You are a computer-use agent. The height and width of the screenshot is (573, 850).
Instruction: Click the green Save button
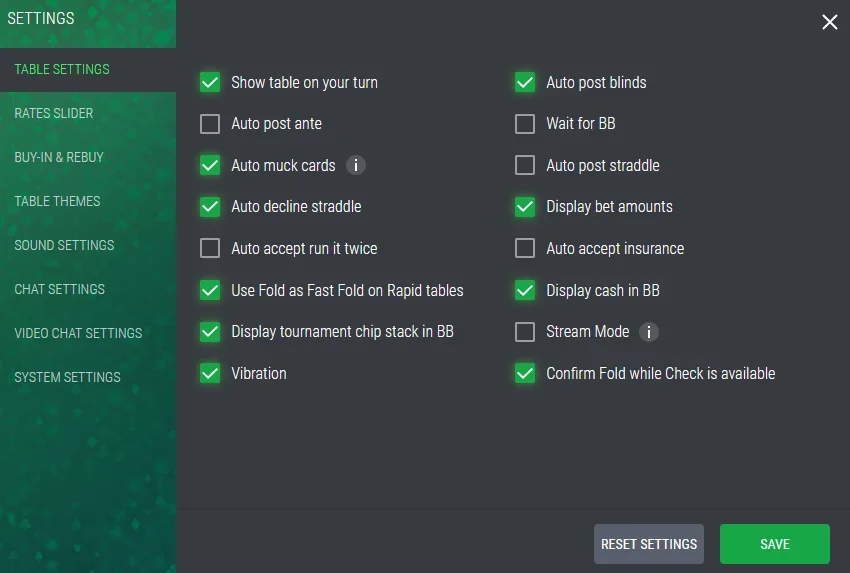click(774, 544)
